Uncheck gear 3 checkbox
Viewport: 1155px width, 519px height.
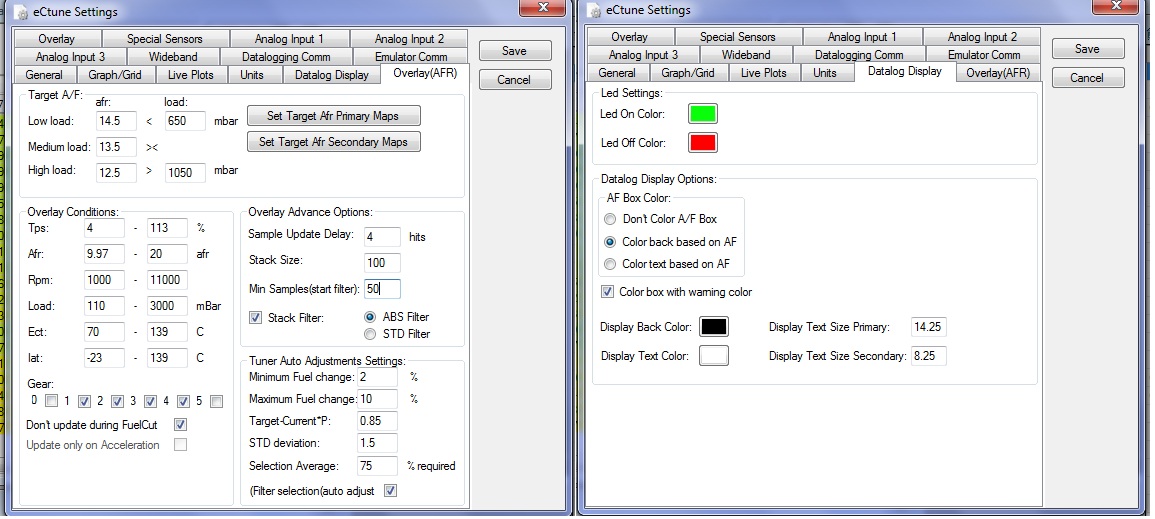pos(150,401)
